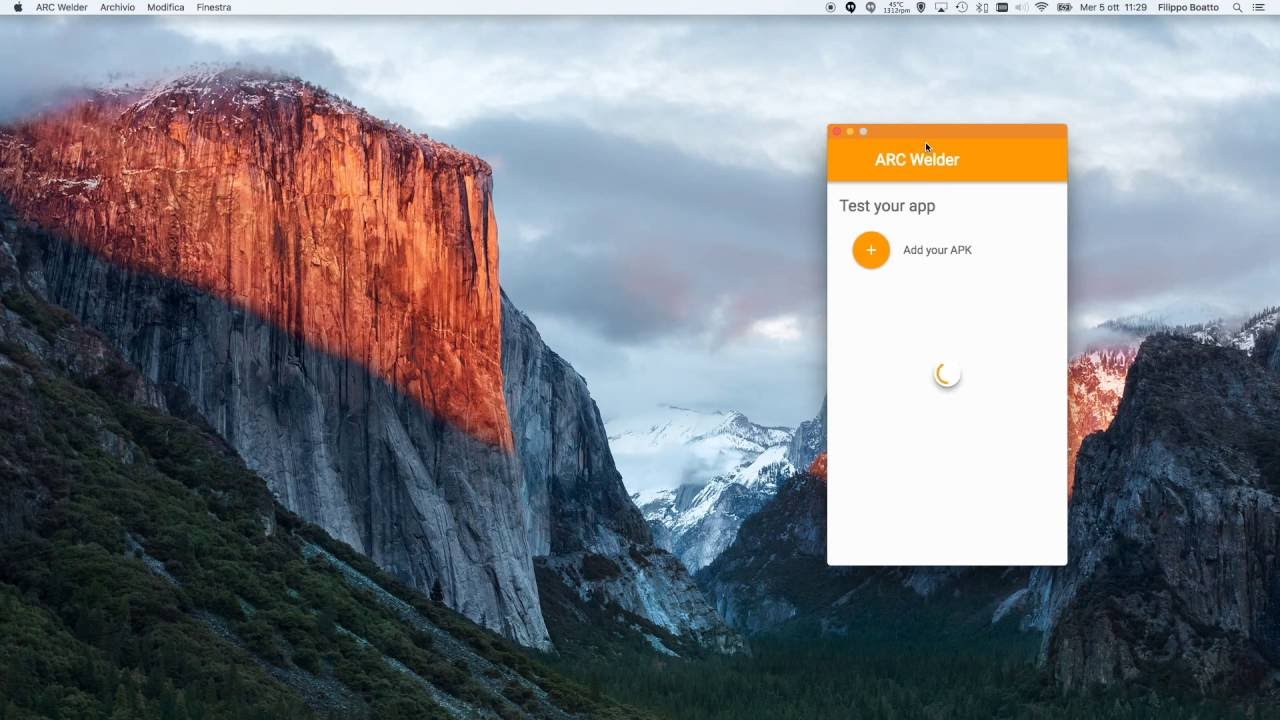1280x720 pixels.
Task: Close the ARC Welder window
Action: [x=837, y=131]
